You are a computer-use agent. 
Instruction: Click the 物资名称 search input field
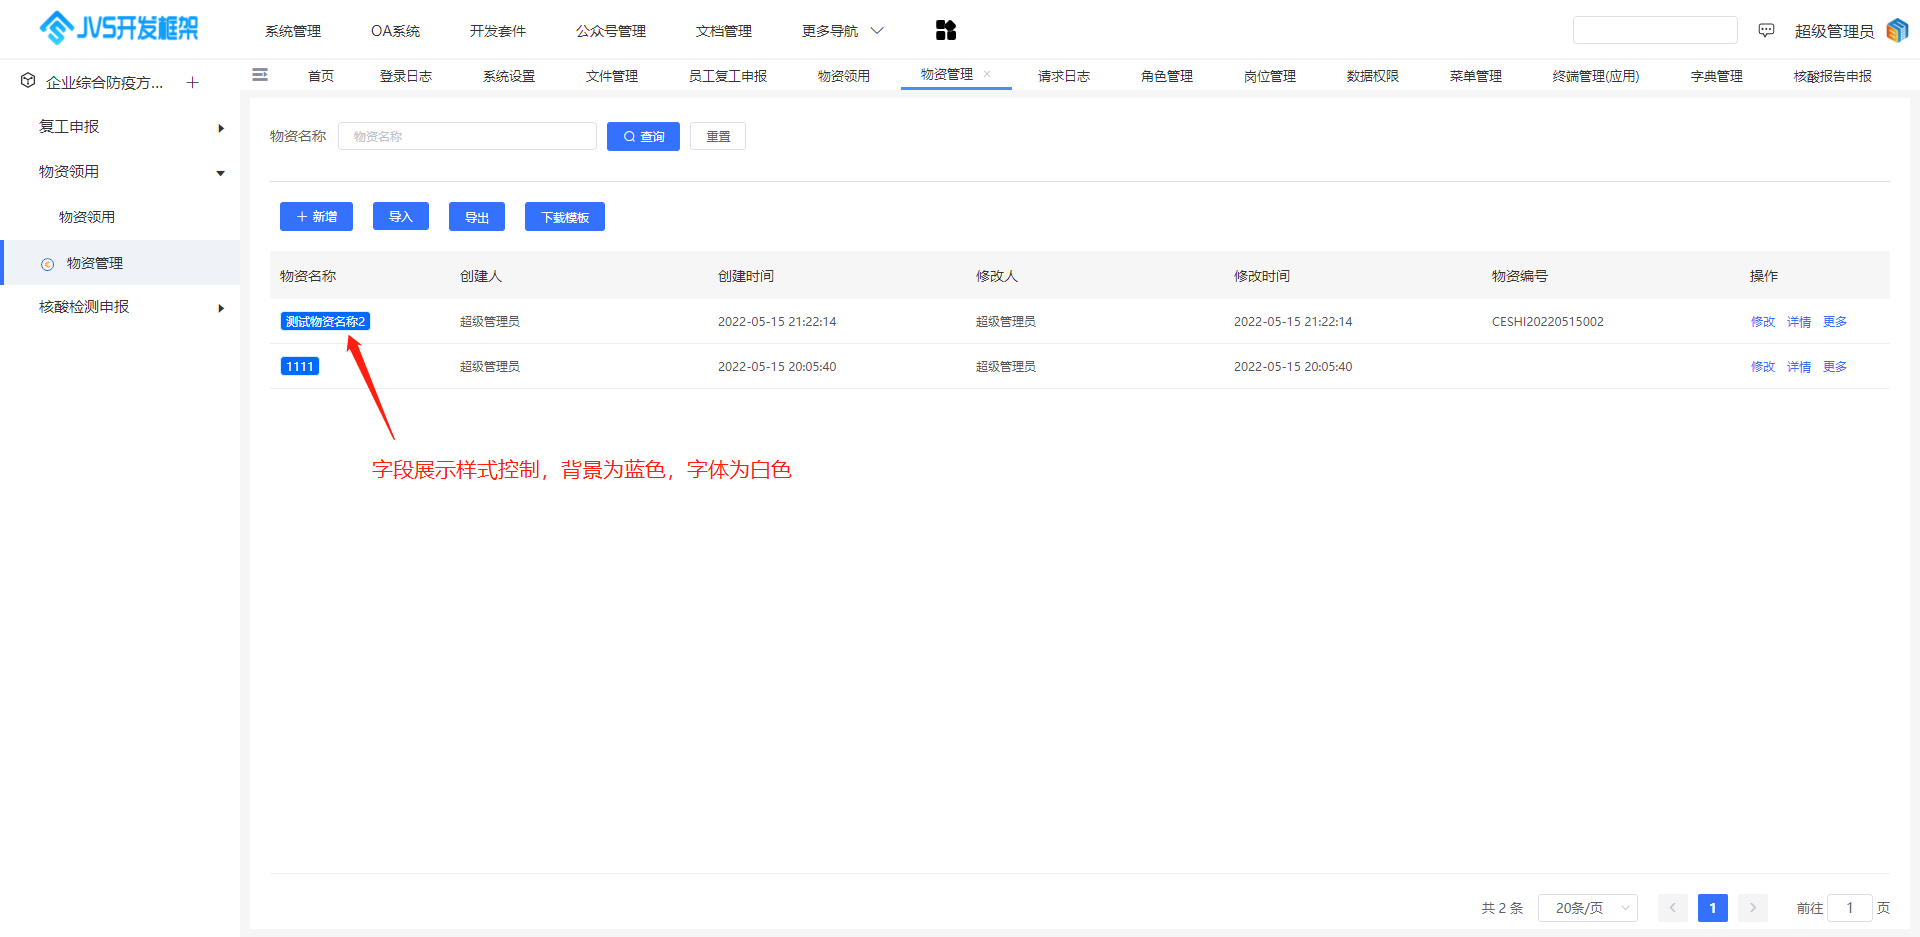466,136
